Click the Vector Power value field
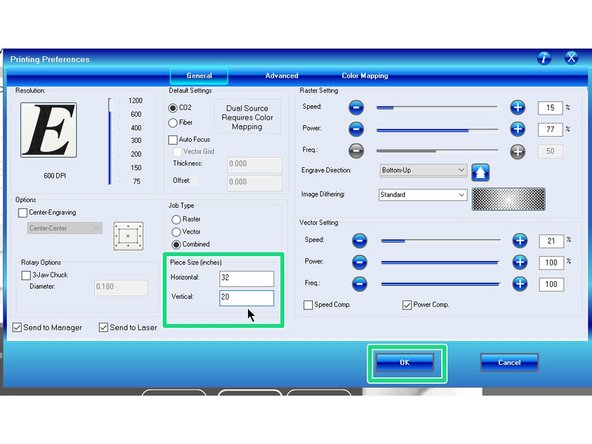592x444 pixels. [x=552, y=262]
